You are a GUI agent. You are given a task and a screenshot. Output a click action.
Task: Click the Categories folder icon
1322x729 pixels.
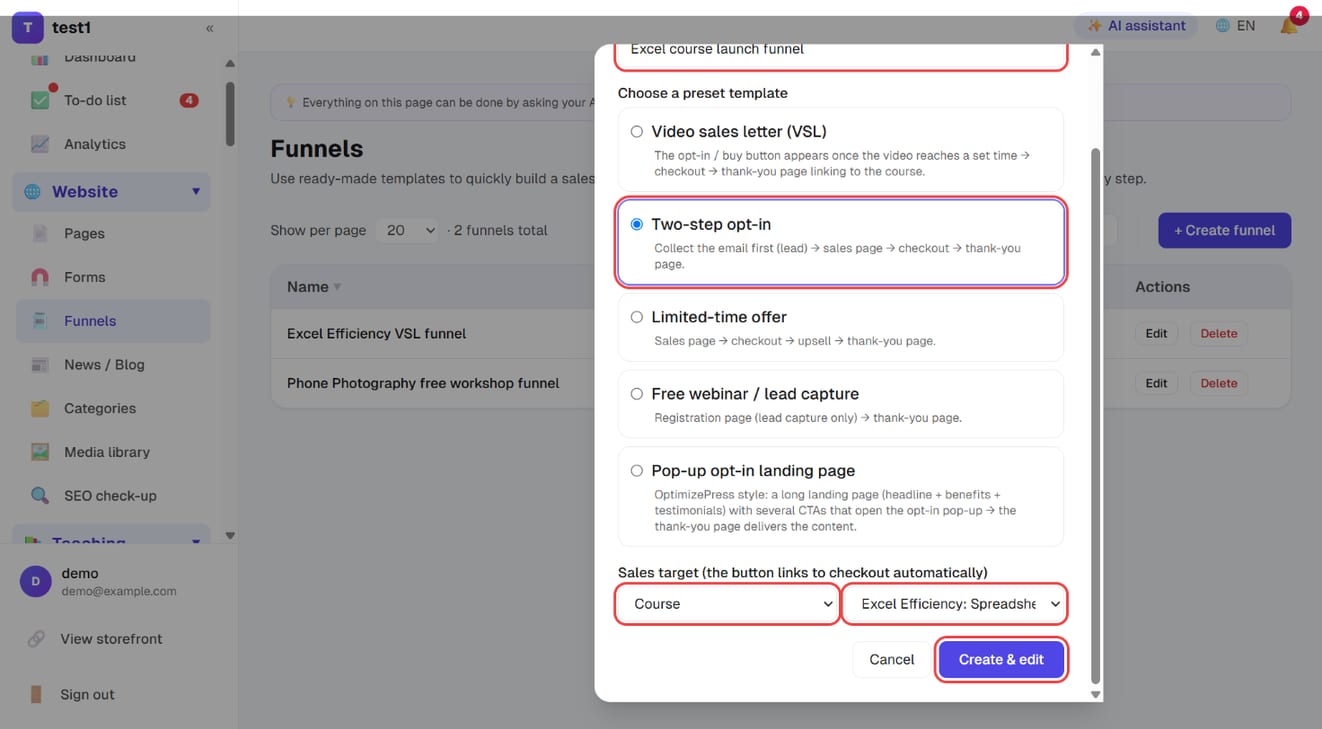[x=40, y=408]
